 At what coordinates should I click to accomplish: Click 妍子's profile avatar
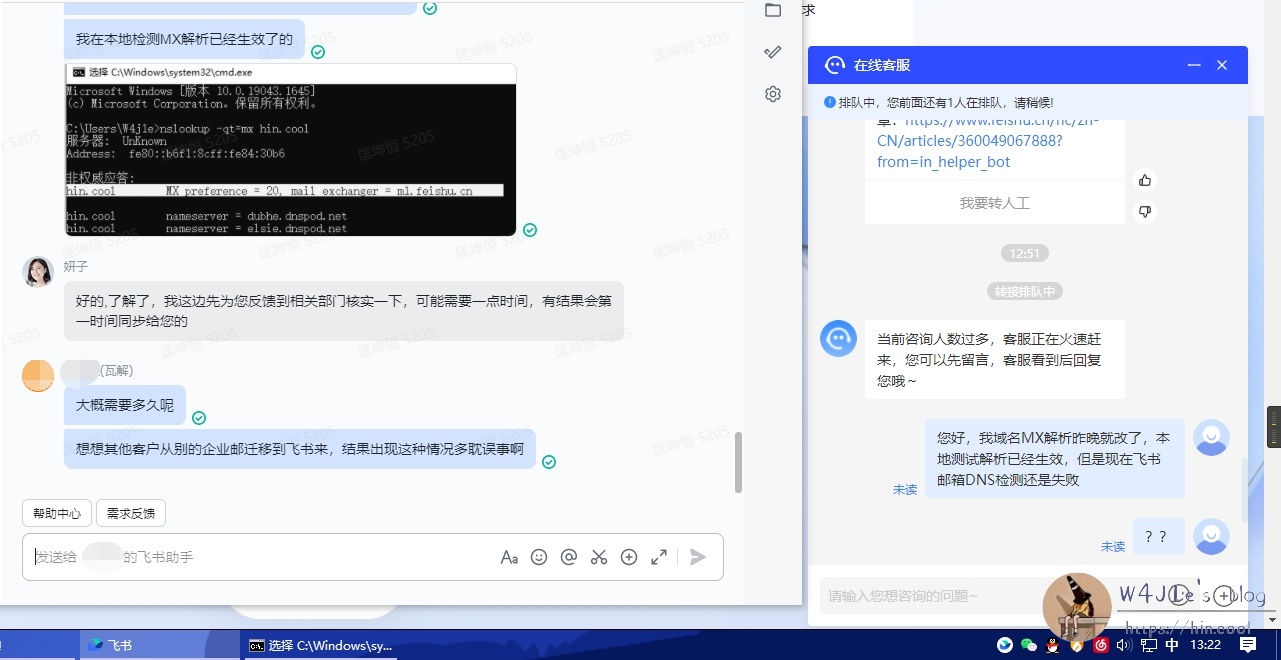(38, 272)
